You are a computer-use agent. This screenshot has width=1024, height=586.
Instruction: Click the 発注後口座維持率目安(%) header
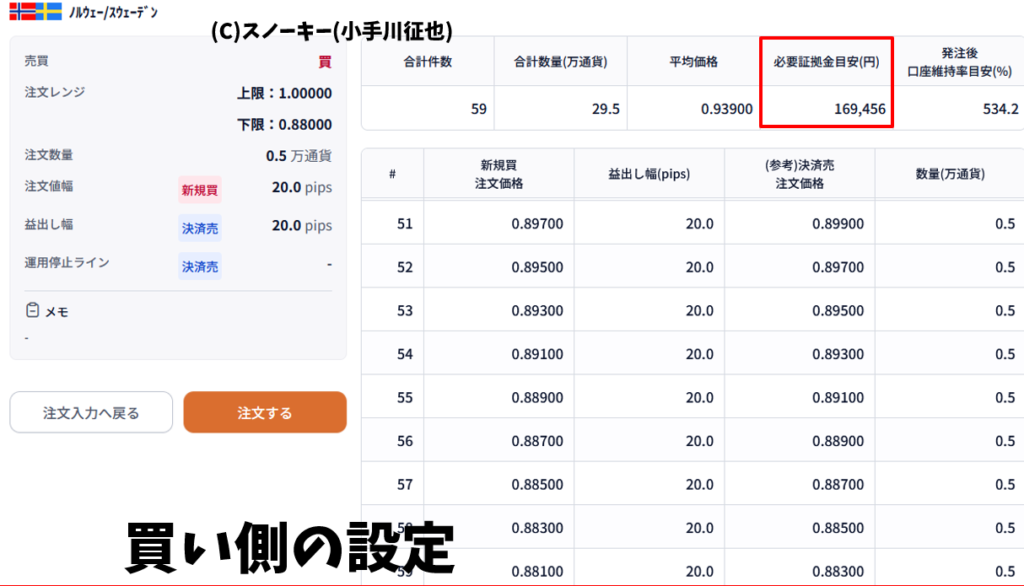click(x=960, y=62)
